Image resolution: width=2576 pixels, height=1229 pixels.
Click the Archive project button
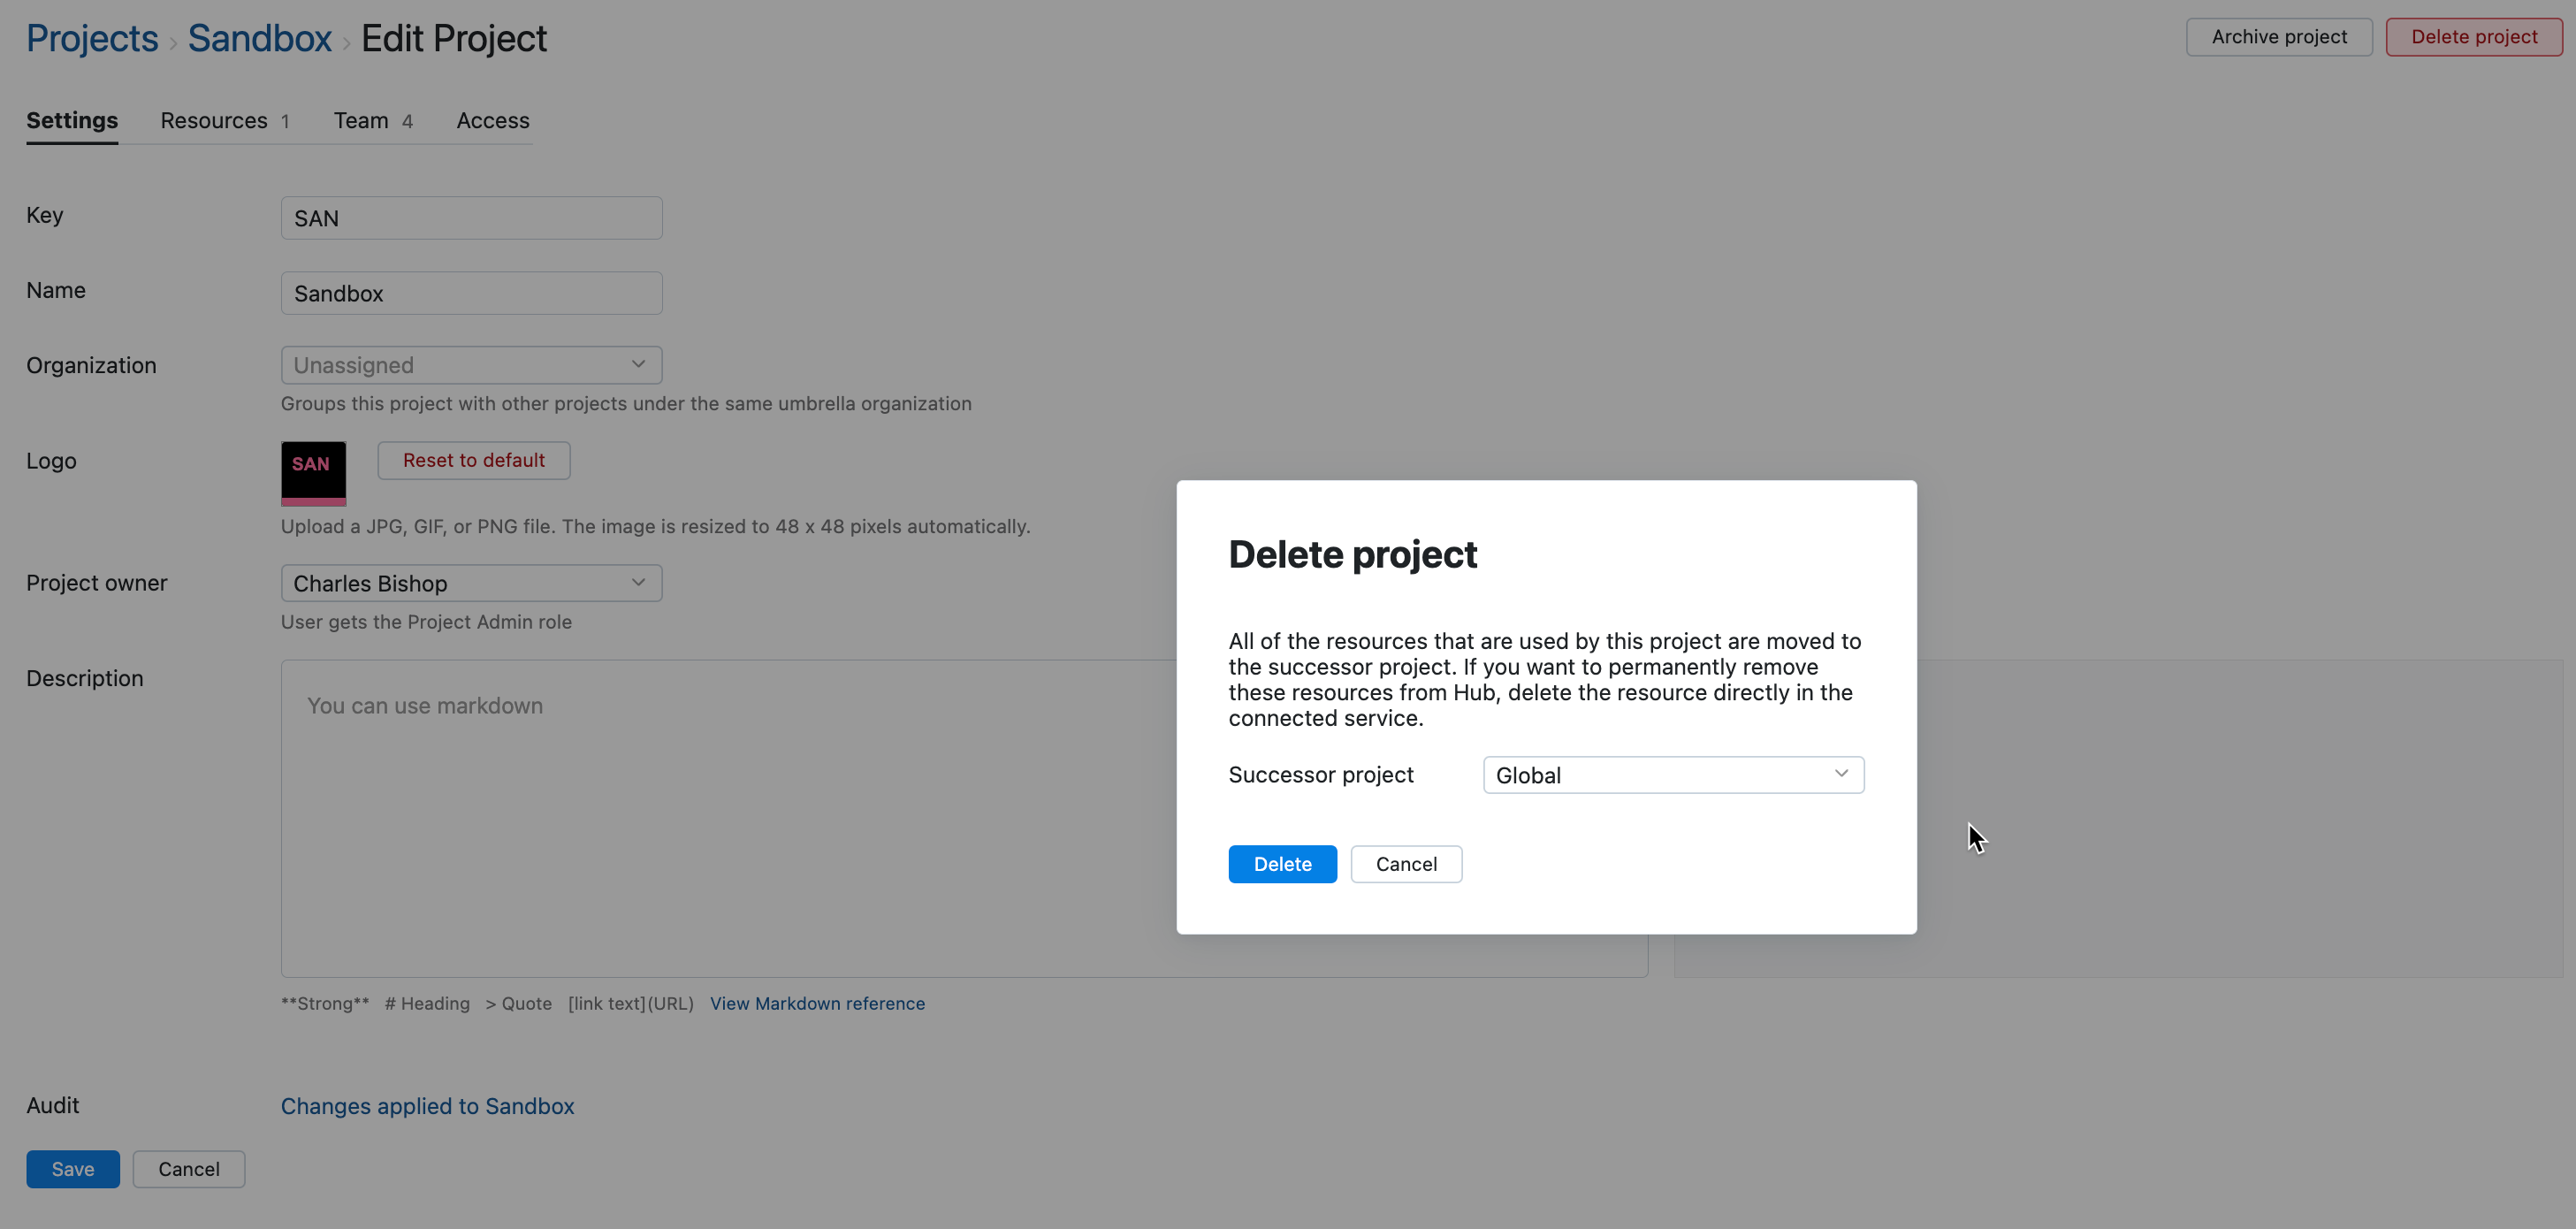[x=2278, y=37]
